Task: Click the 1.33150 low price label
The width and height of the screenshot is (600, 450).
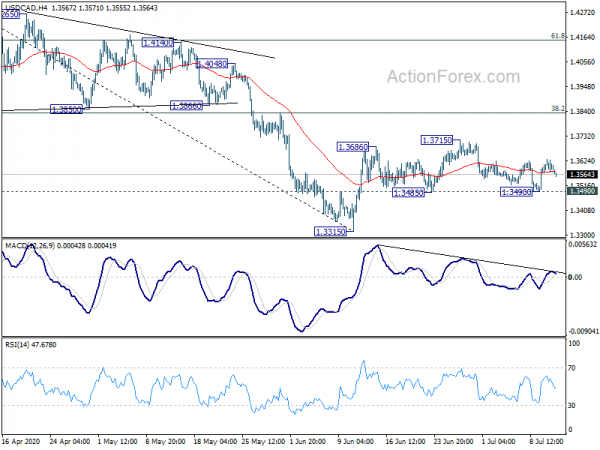Action: [x=330, y=231]
